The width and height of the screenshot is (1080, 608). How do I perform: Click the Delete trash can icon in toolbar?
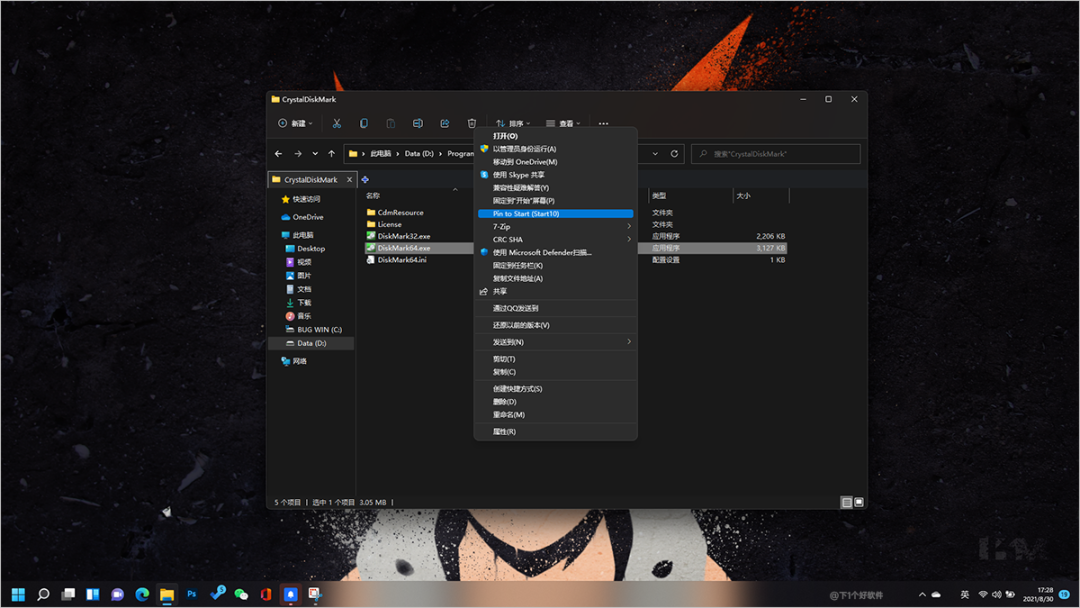click(472, 124)
